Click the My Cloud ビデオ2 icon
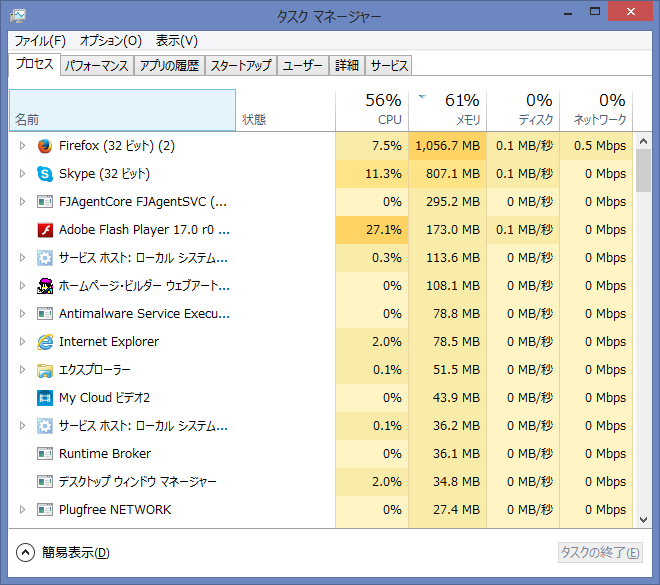Image resolution: width=660 pixels, height=585 pixels. pos(45,398)
